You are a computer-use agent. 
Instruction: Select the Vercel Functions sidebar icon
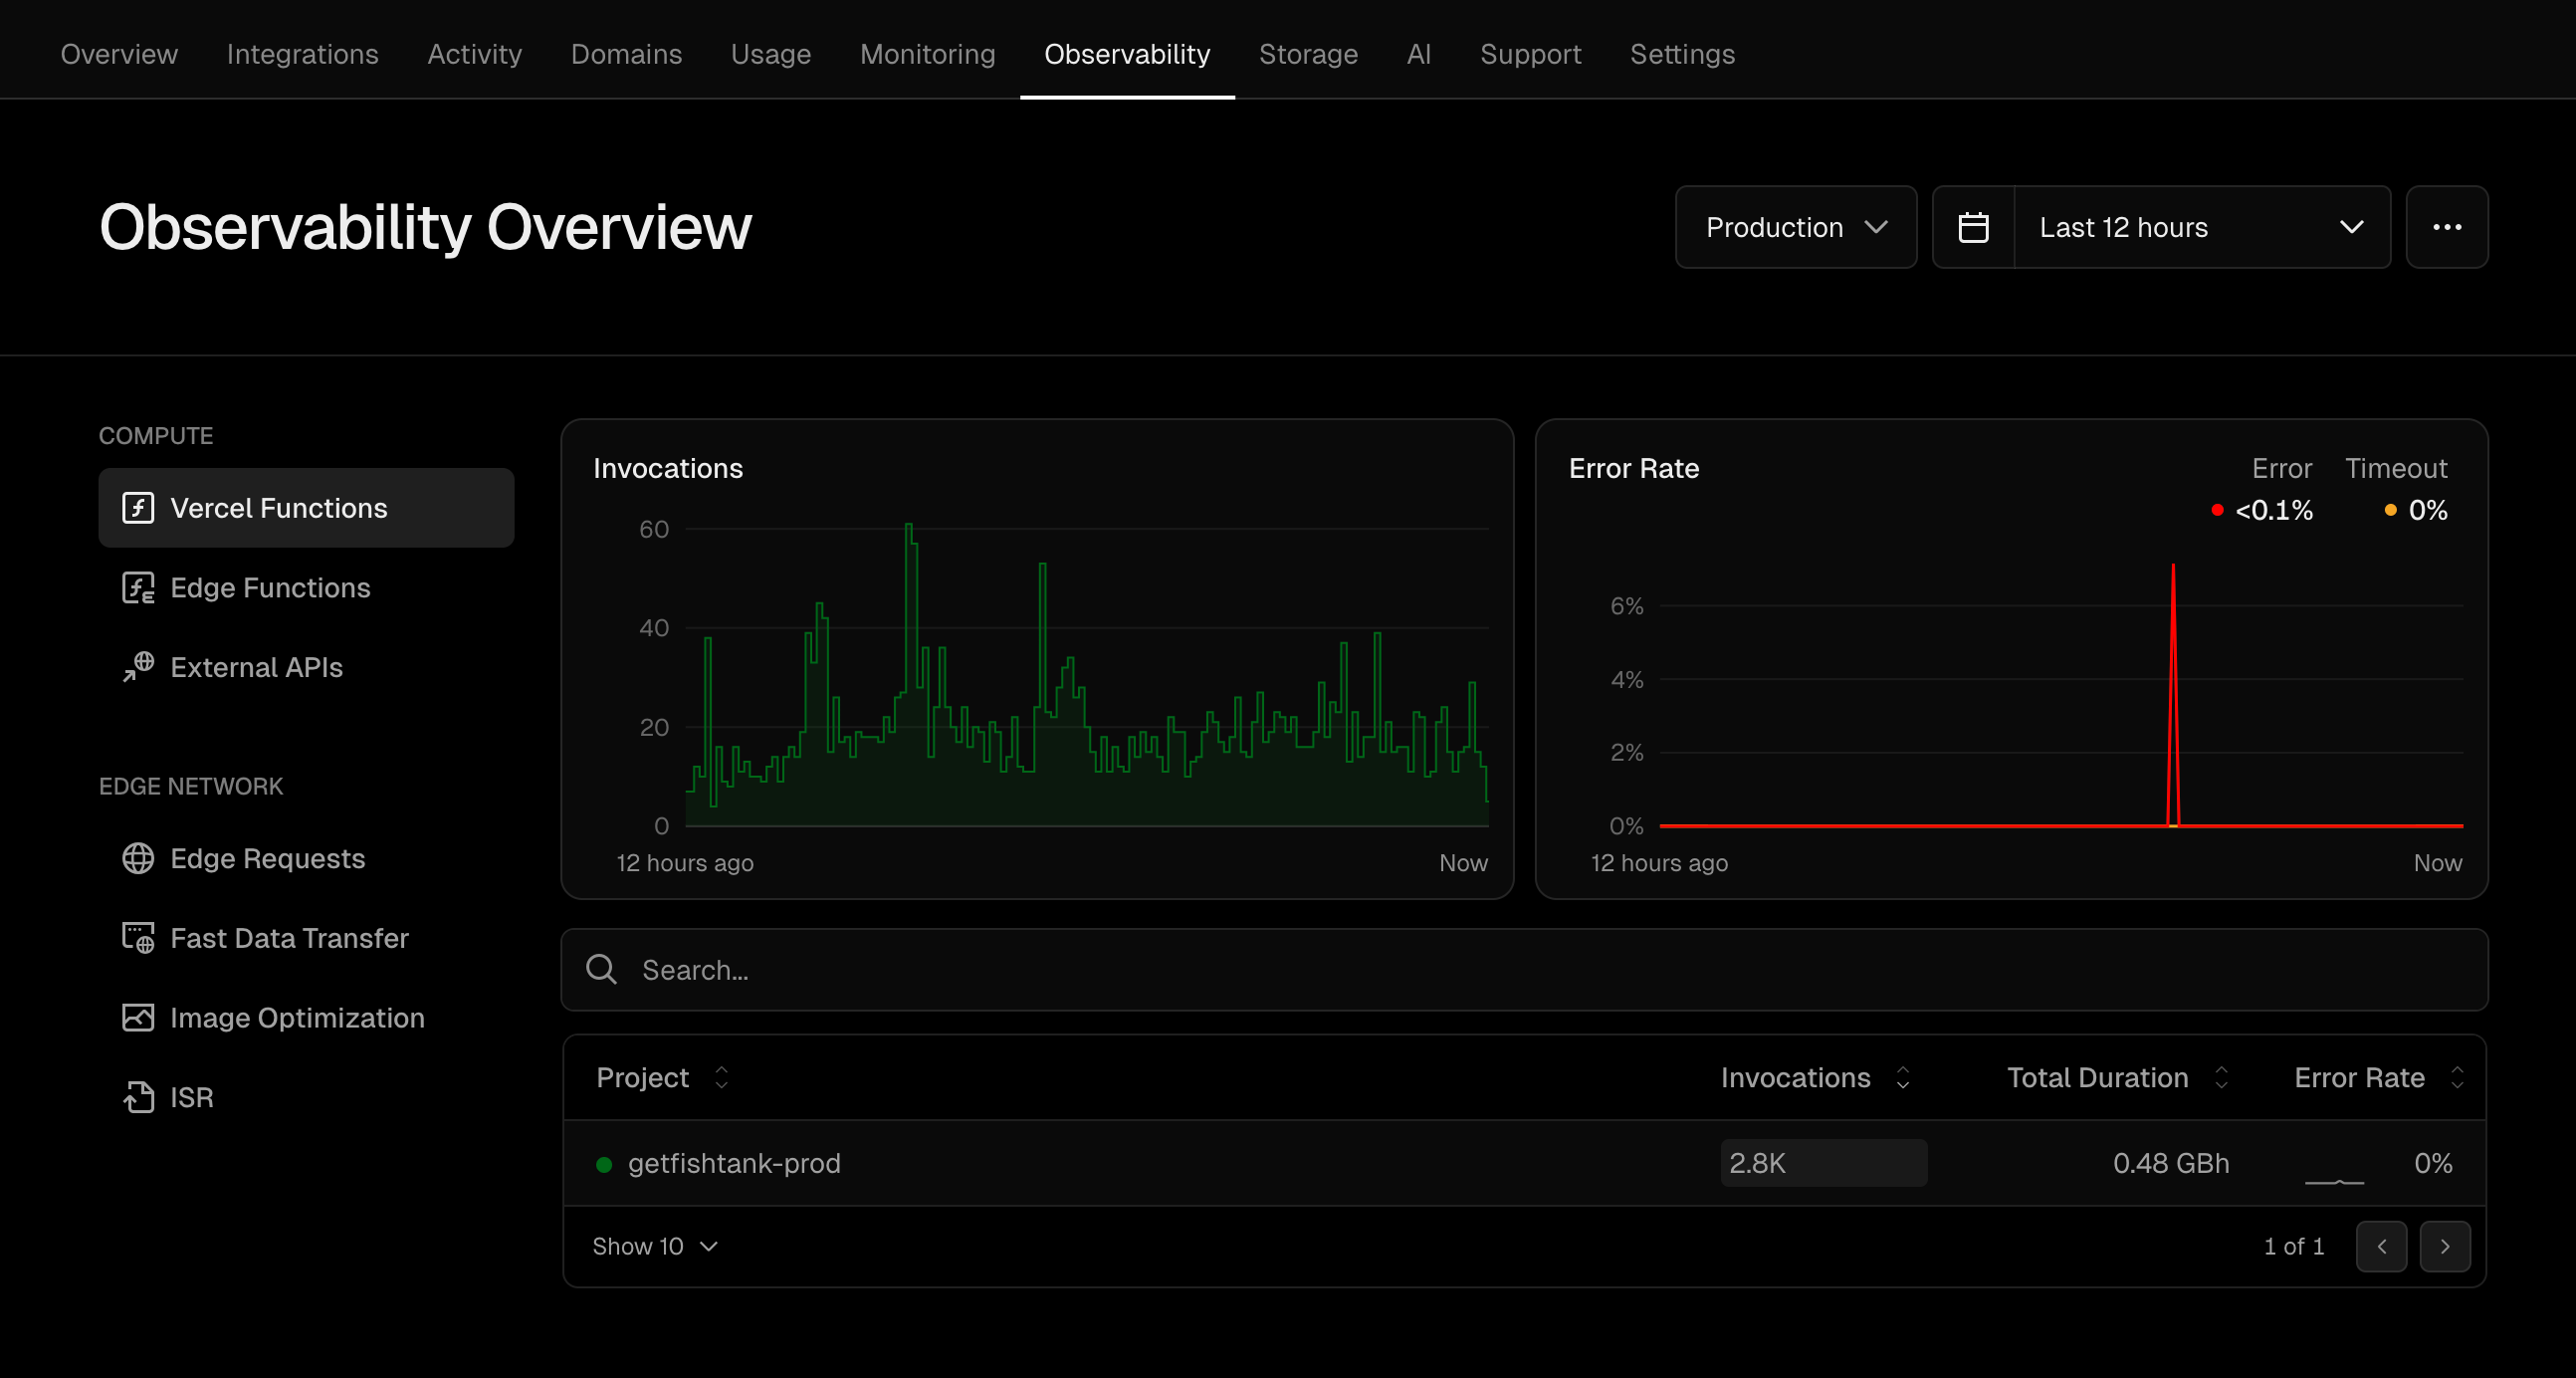click(x=138, y=507)
